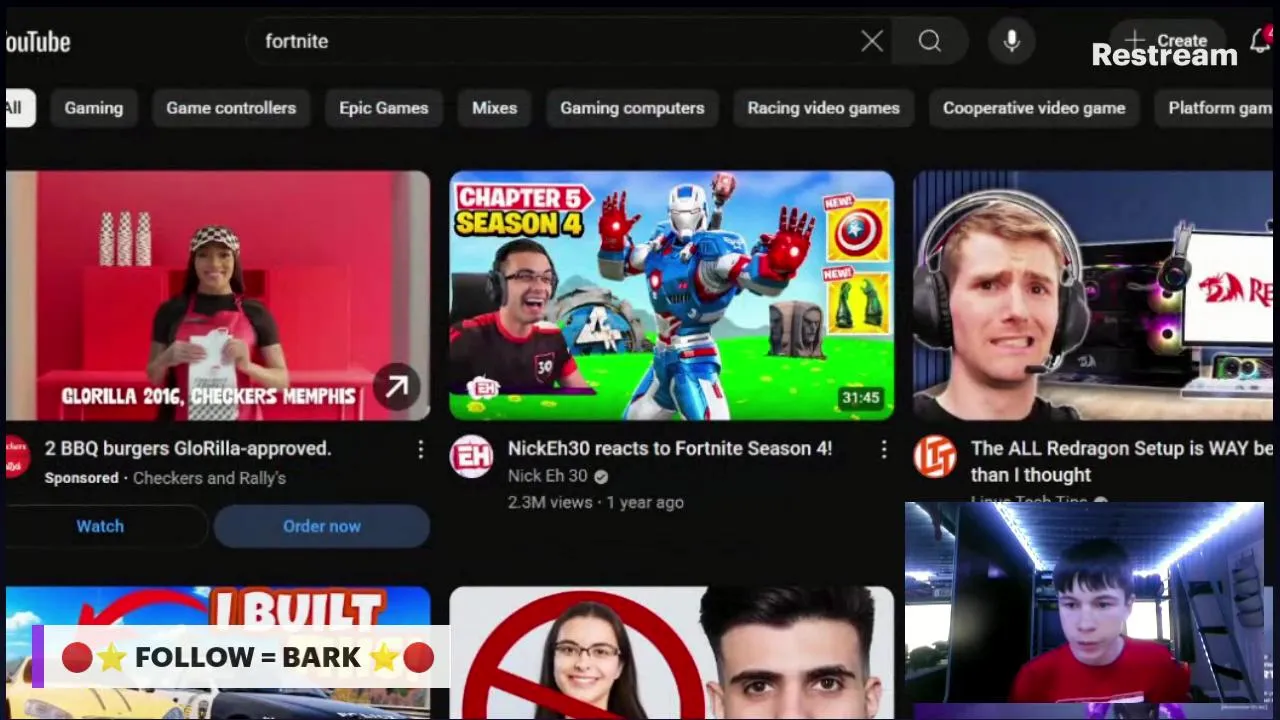Select the Gaming filter chip
Viewport: 1280px width, 720px height.
94,108
